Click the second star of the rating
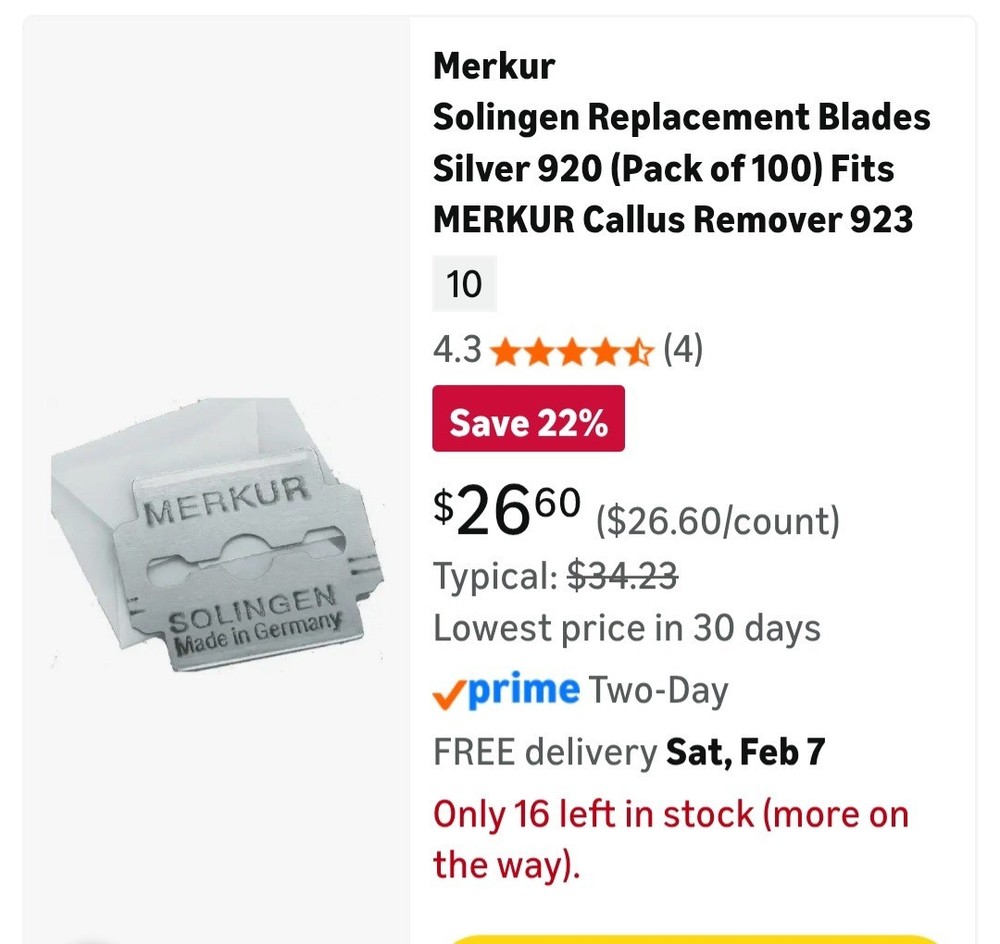The height and width of the screenshot is (944, 1000). pos(539,351)
